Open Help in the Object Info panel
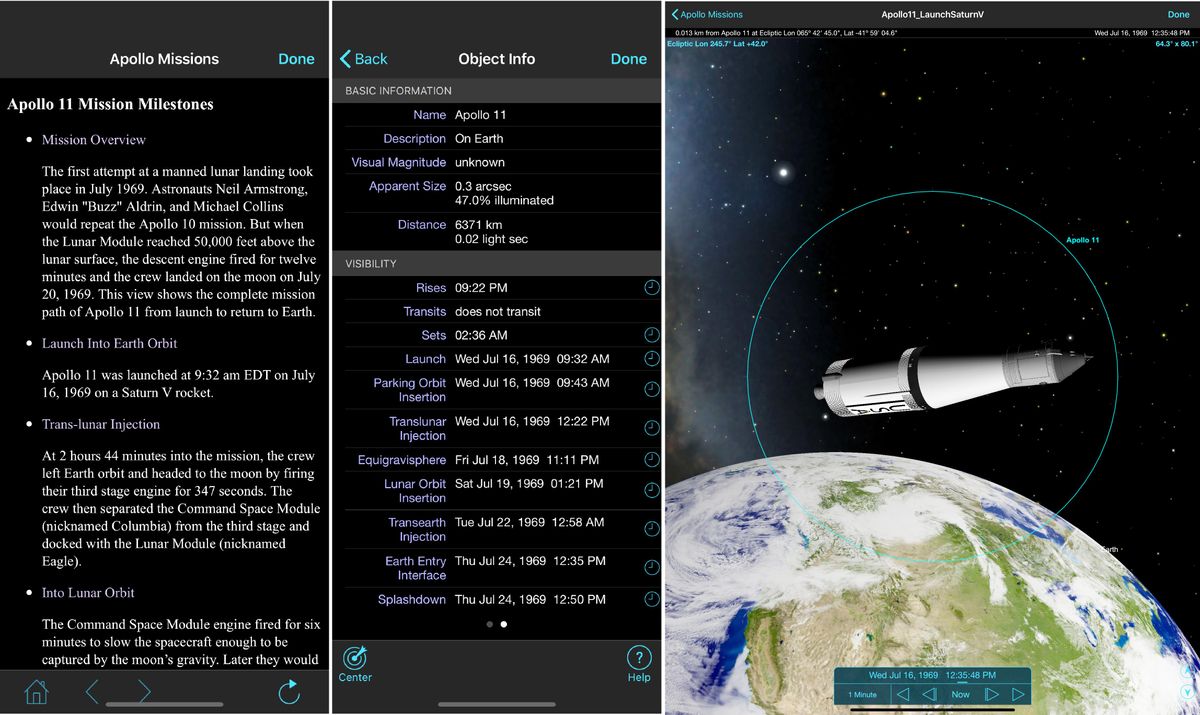The height and width of the screenshot is (715, 1200). (x=639, y=665)
